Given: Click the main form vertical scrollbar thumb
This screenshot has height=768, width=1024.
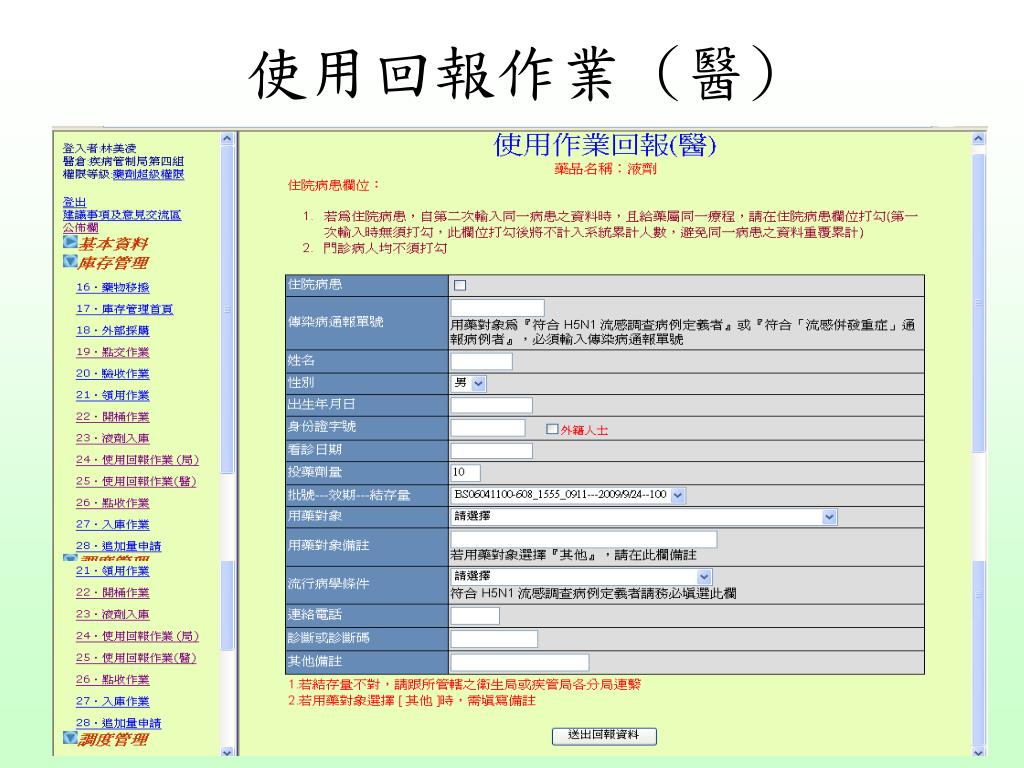Looking at the screenshot, I should point(978,302).
